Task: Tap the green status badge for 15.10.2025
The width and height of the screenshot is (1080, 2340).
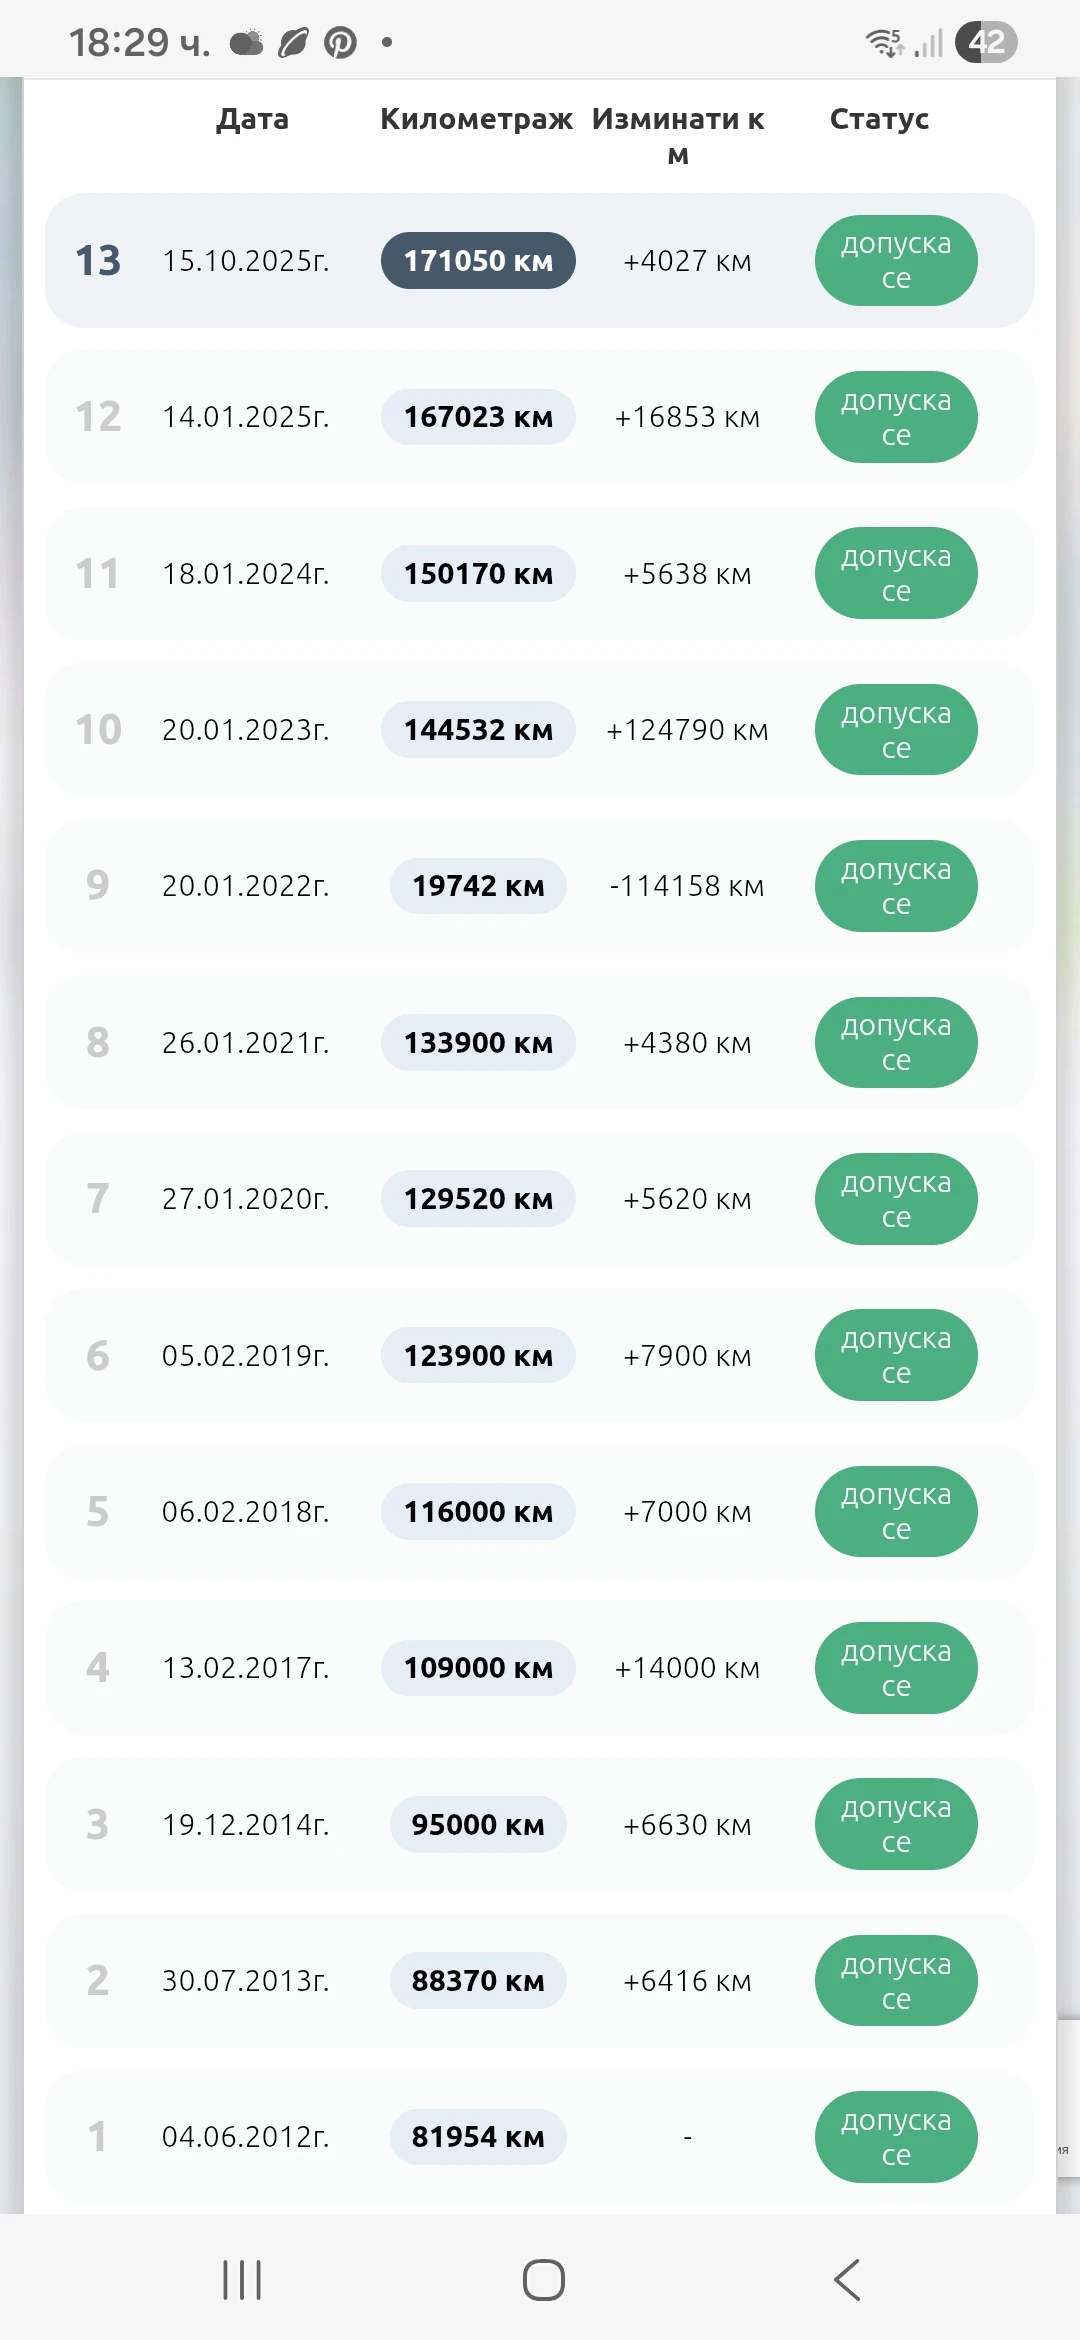Action: tap(896, 261)
